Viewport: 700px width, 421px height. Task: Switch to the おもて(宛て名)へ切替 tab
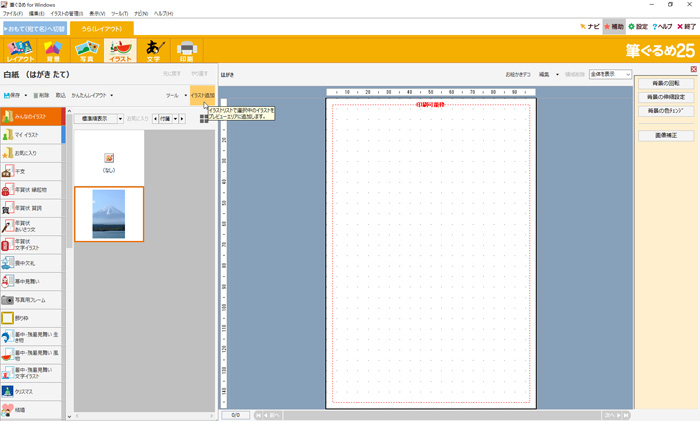34,28
